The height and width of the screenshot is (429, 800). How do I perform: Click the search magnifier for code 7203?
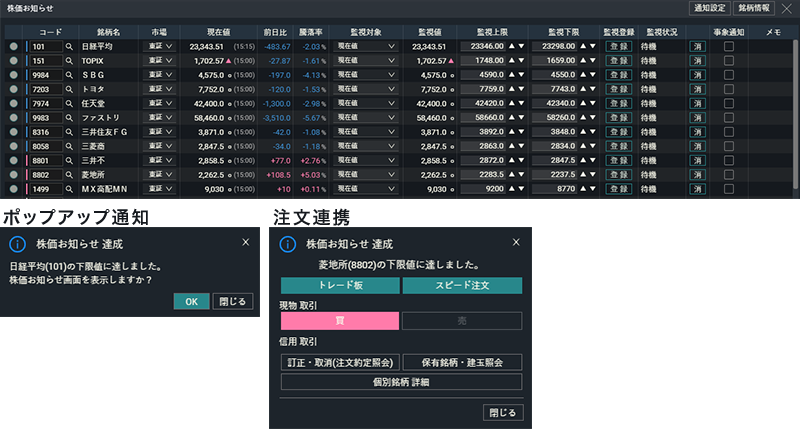point(69,89)
